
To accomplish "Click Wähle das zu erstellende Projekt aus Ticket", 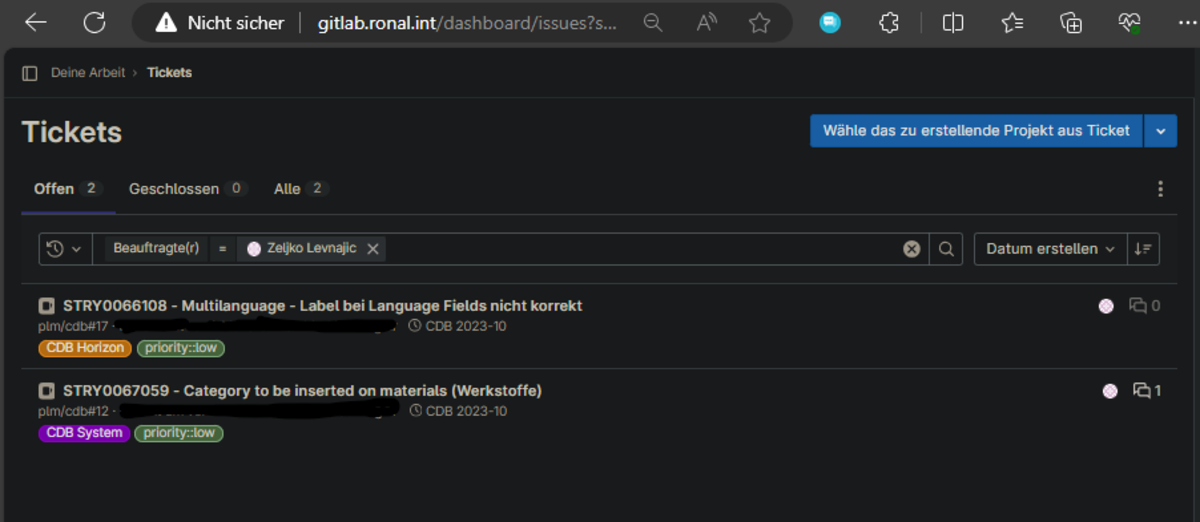I will [x=975, y=131].
